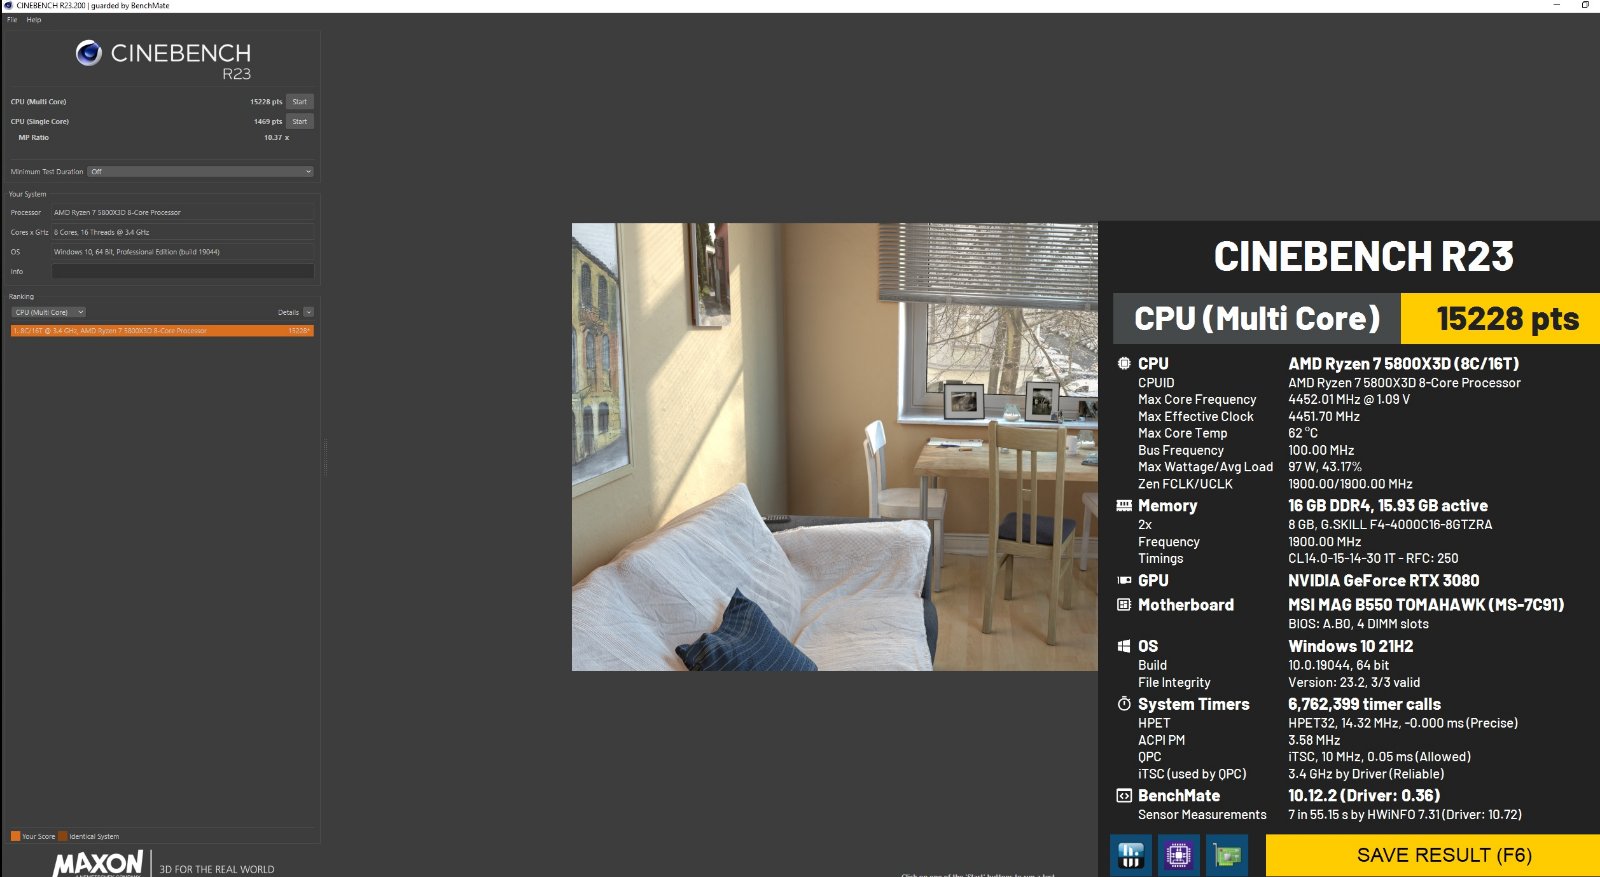The width and height of the screenshot is (1600, 877).
Task: Click the Build value 10.0.19044, 64 bit
Action: [x=1338, y=666]
